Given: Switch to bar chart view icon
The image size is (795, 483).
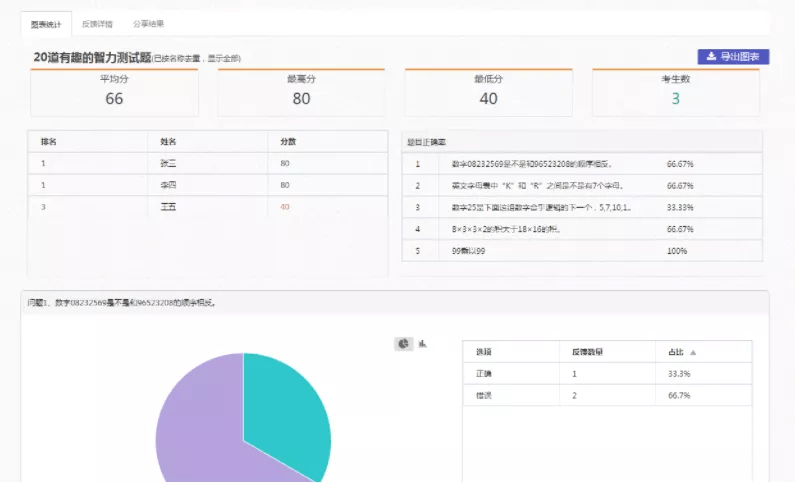Looking at the screenshot, I should pos(422,344).
